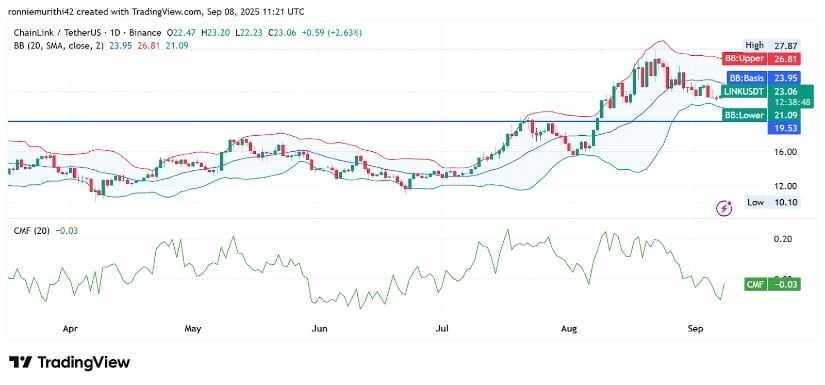The width and height of the screenshot is (825, 385).
Task: Click the Sep label on the time axis
Action: (x=695, y=329)
